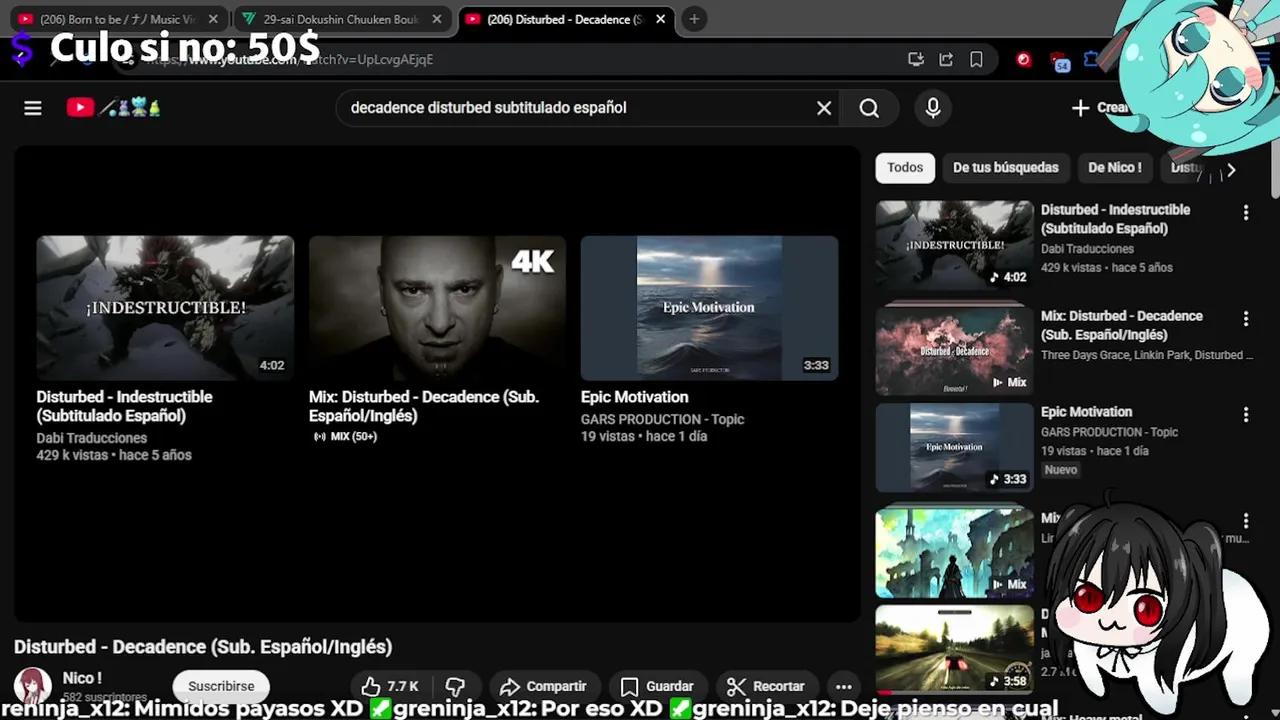Screen dimensions: 1280x720
Task: Open Nico ! channel name link
Action: (82, 678)
